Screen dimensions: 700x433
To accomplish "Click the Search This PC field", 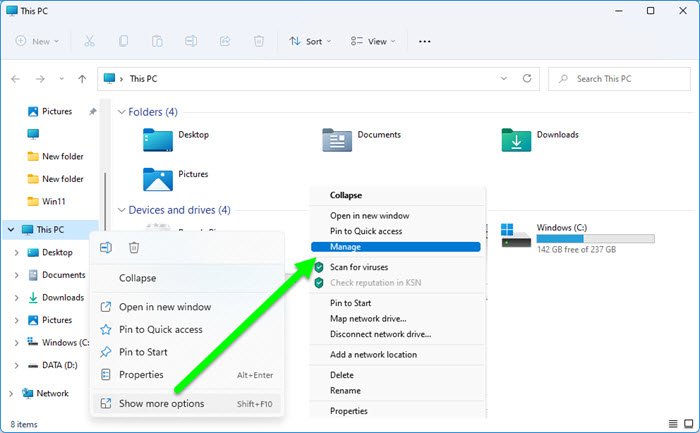I will click(x=619, y=79).
